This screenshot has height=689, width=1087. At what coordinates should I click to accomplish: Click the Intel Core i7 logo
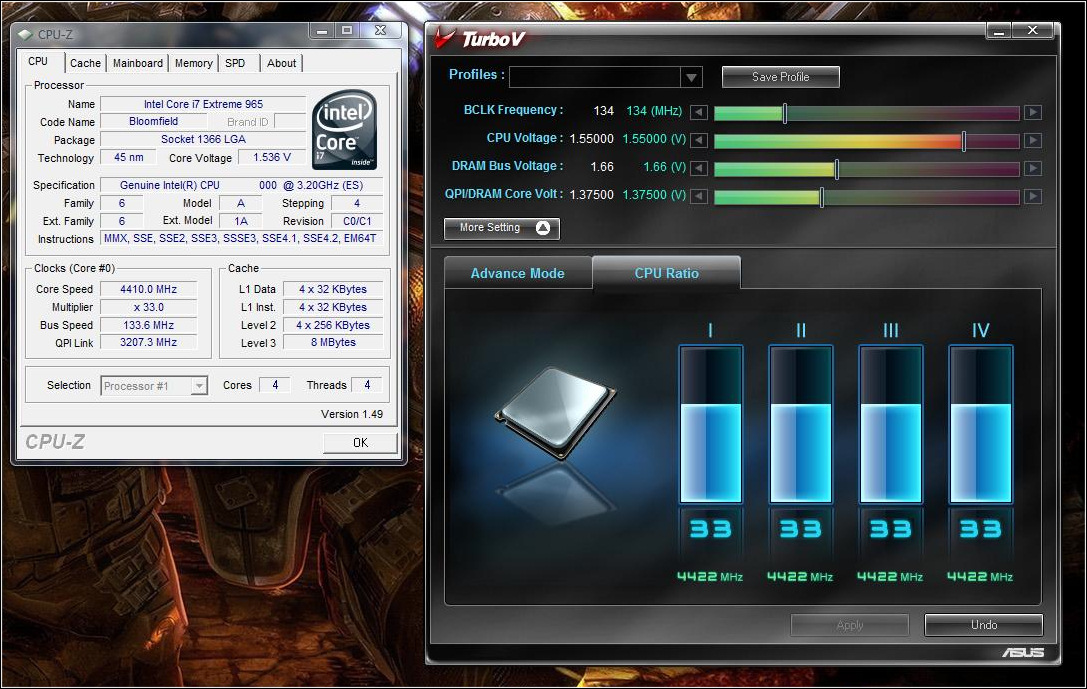(x=344, y=131)
